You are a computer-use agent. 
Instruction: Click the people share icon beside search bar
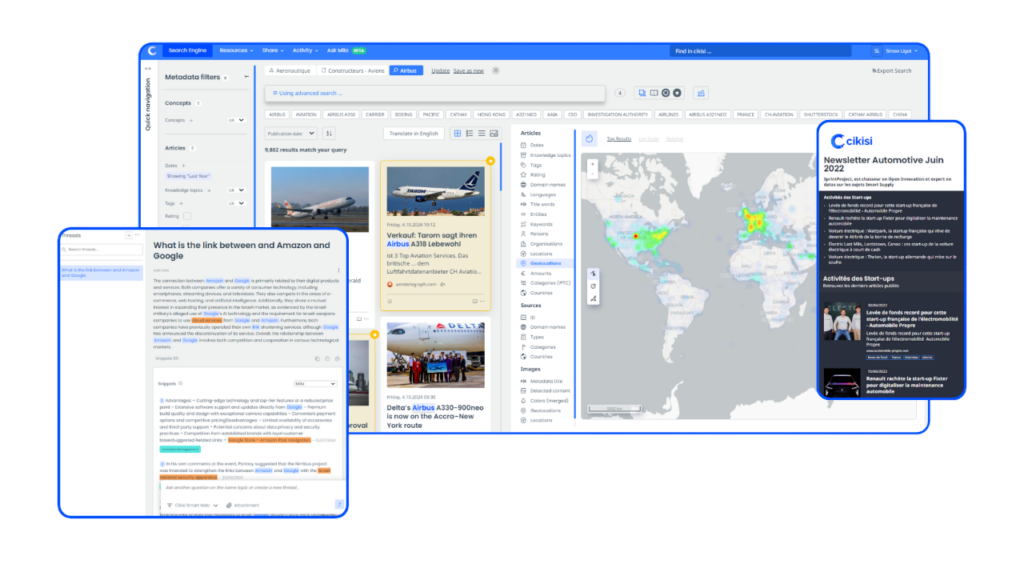pos(701,93)
